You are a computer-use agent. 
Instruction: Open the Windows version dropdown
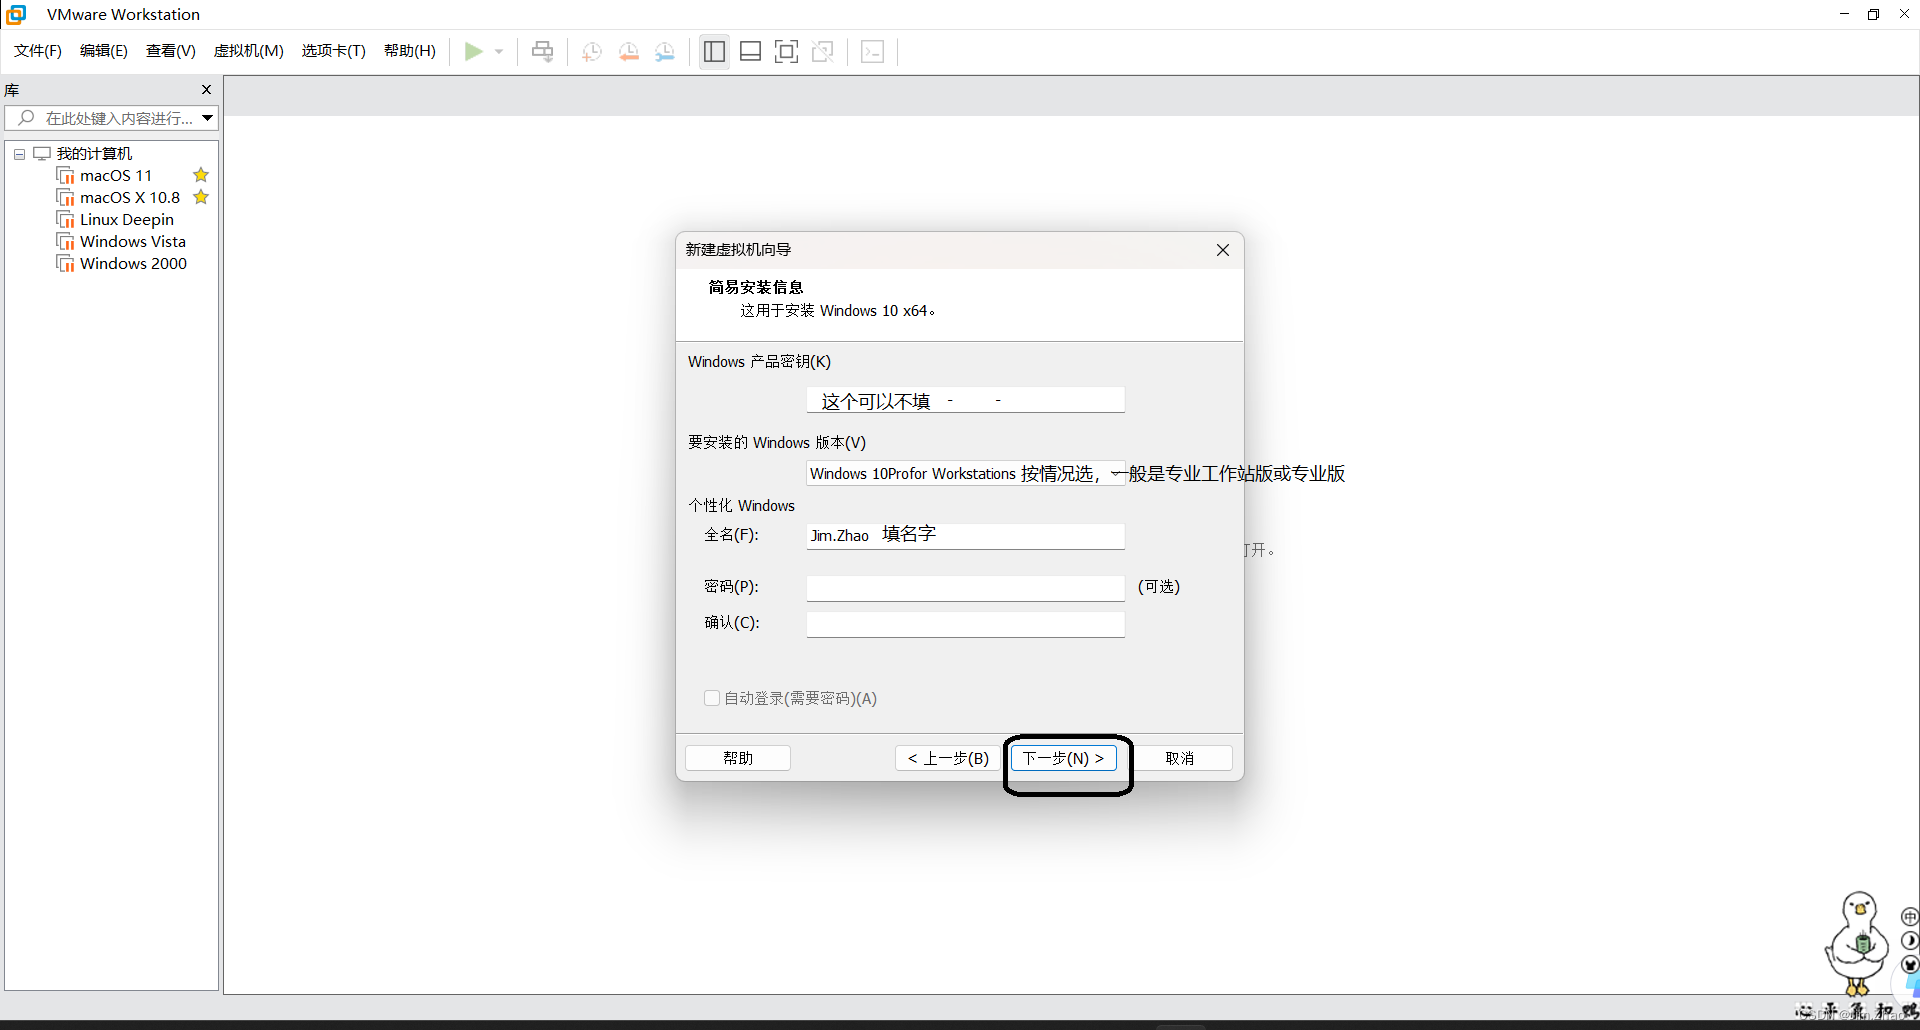(966, 473)
